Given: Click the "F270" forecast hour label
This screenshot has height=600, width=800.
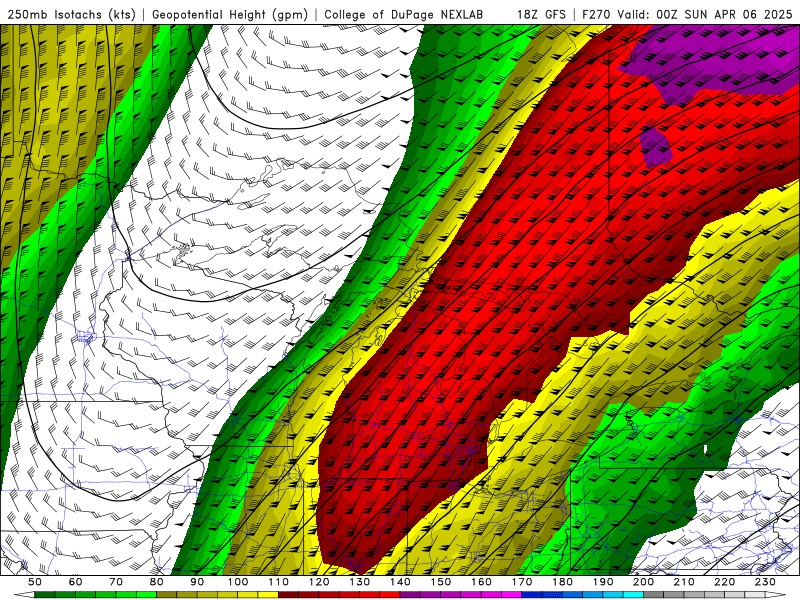Looking at the screenshot, I should coord(596,14).
